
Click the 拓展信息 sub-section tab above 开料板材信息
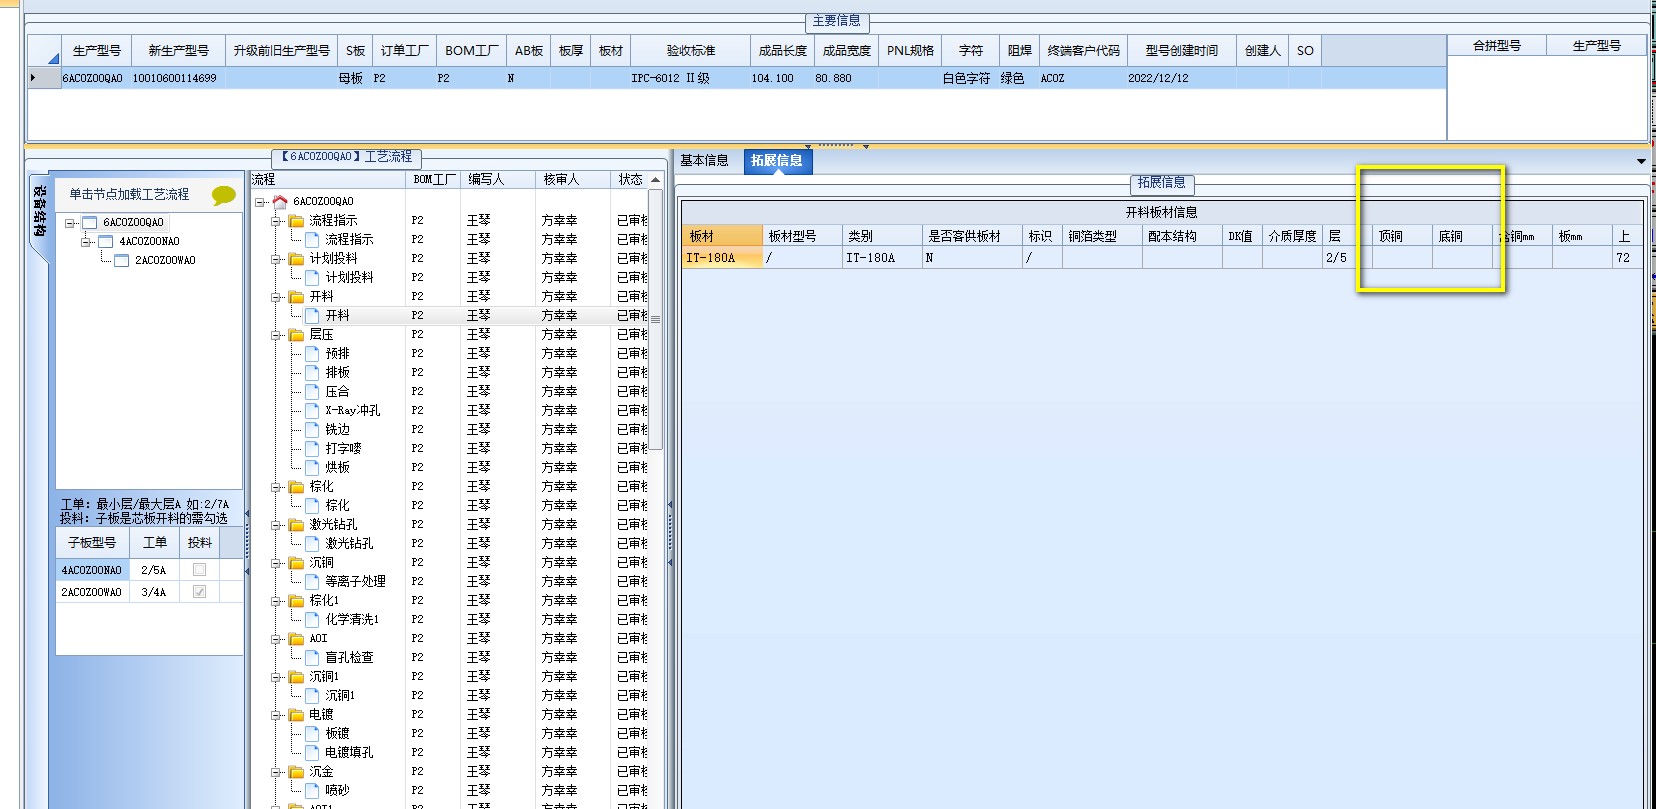click(1161, 183)
